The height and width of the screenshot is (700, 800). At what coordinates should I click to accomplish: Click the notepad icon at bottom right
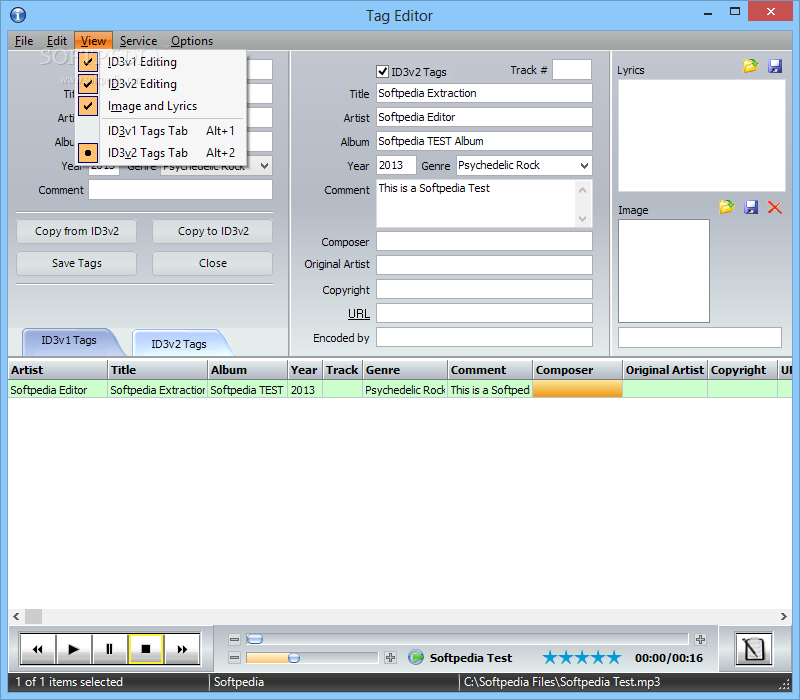point(754,649)
